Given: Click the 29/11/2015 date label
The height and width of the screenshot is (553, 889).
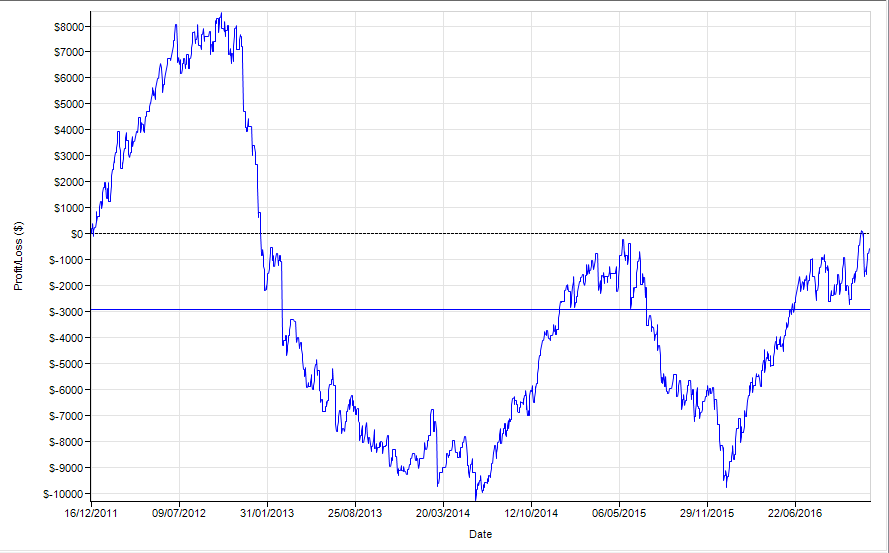Looking at the screenshot, I should [707, 513].
